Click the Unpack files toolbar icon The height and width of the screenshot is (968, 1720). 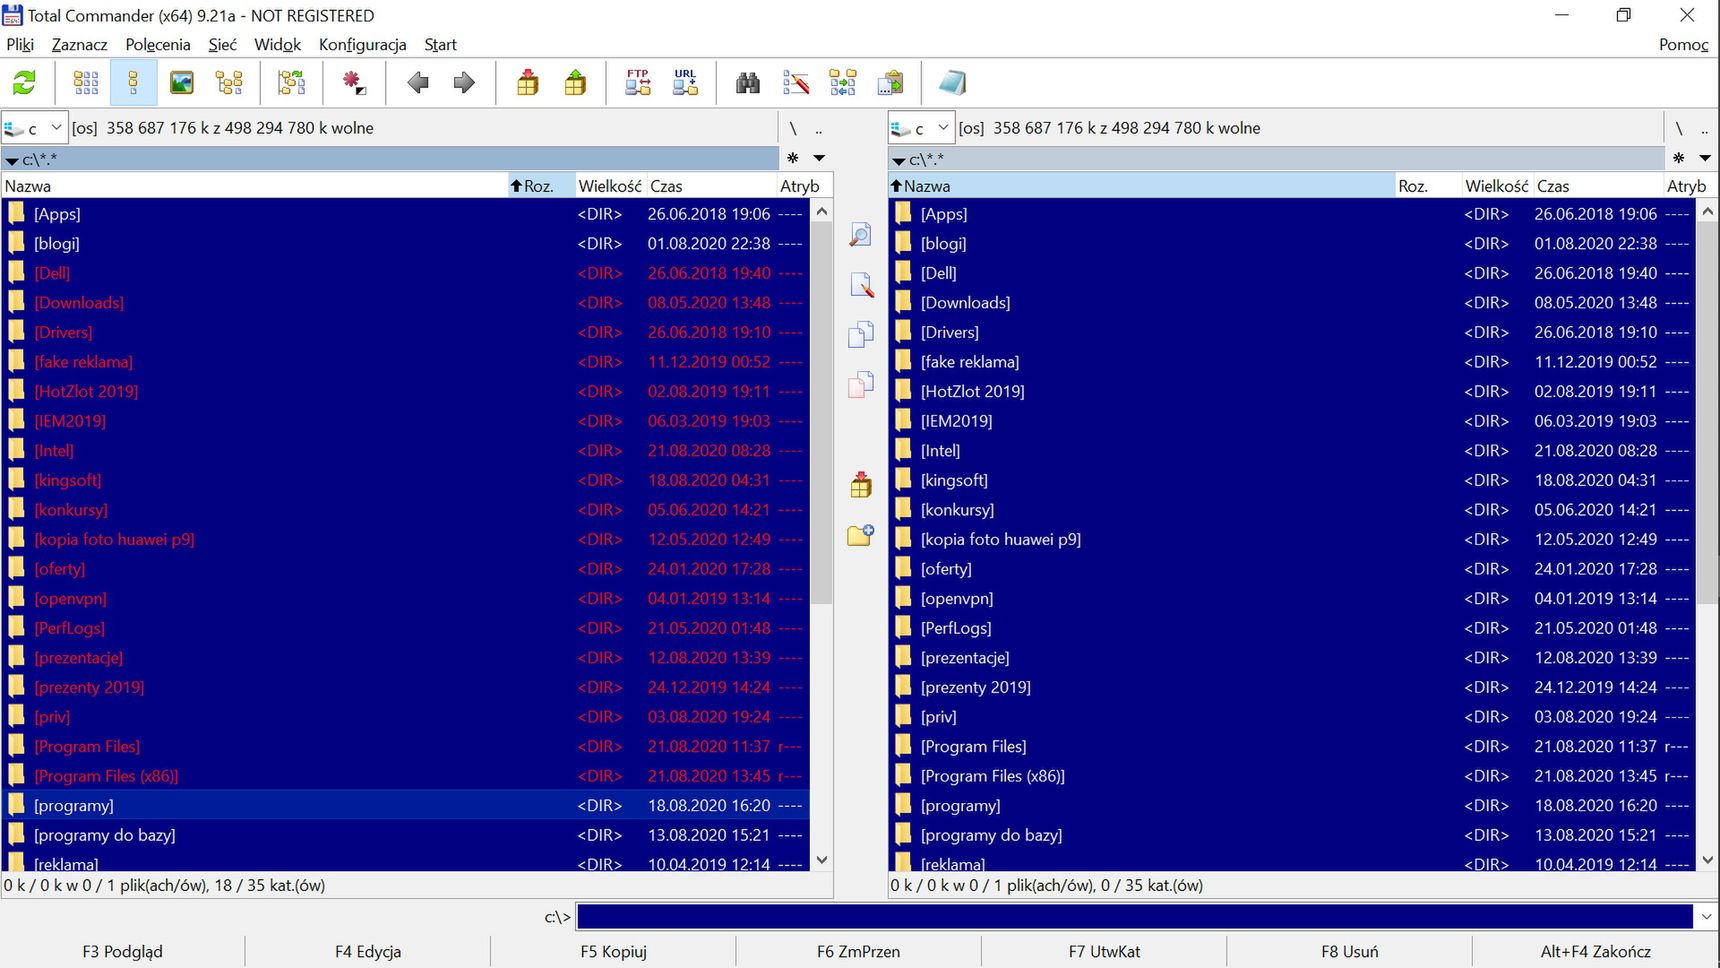(575, 83)
